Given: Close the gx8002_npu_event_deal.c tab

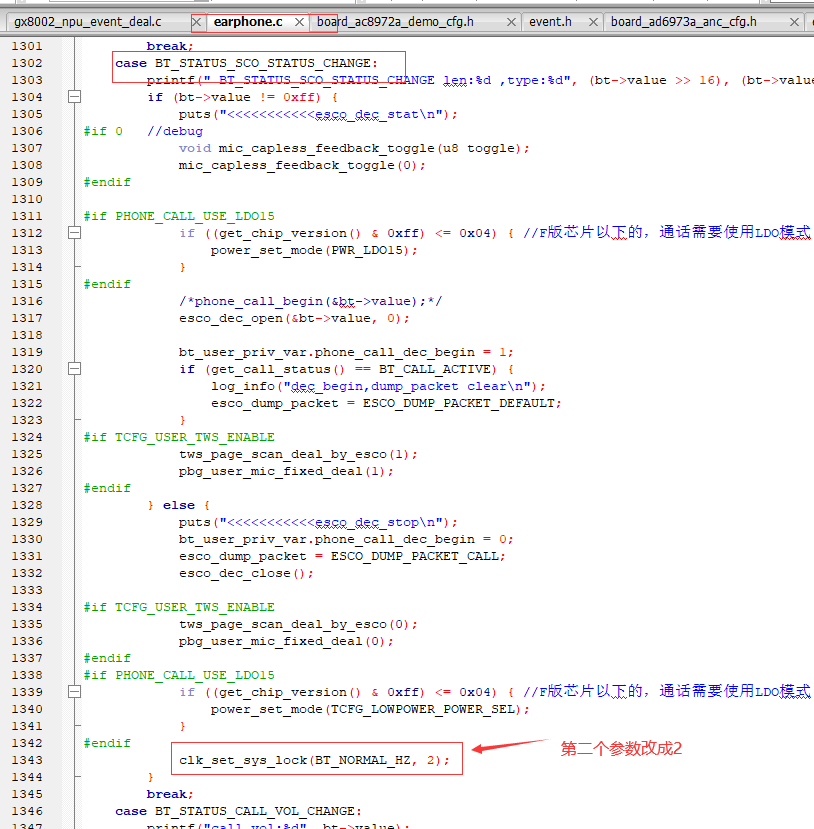Looking at the screenshot, I should tap(197, 22).
